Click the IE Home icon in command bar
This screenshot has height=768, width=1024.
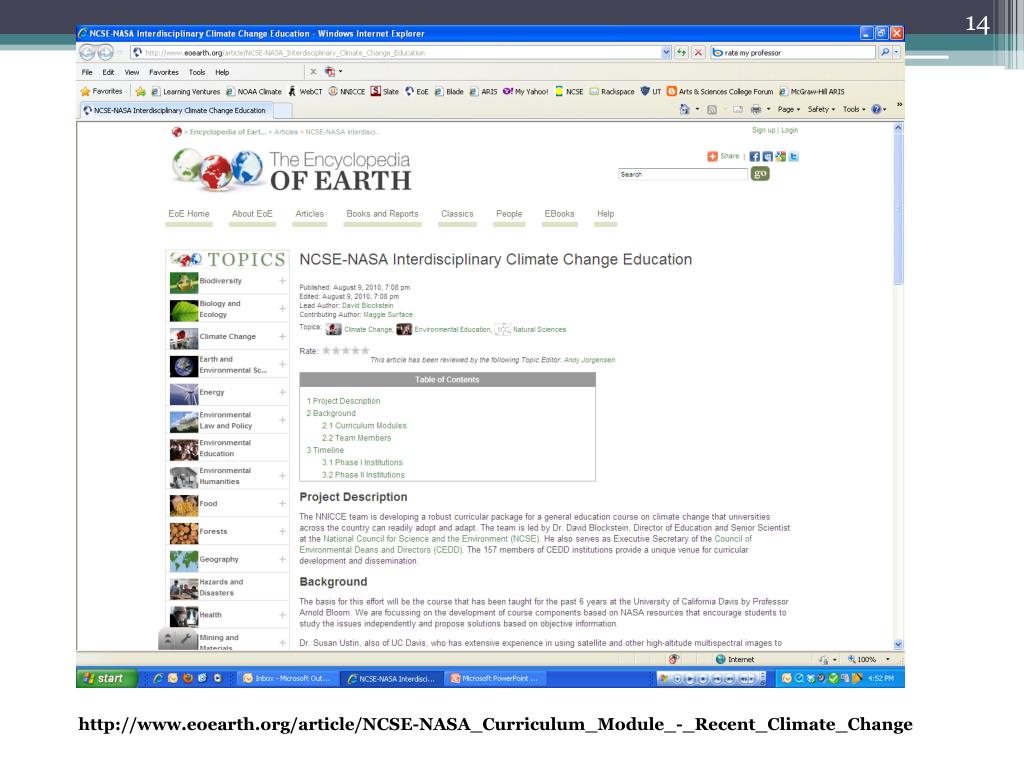coord(684,110)
